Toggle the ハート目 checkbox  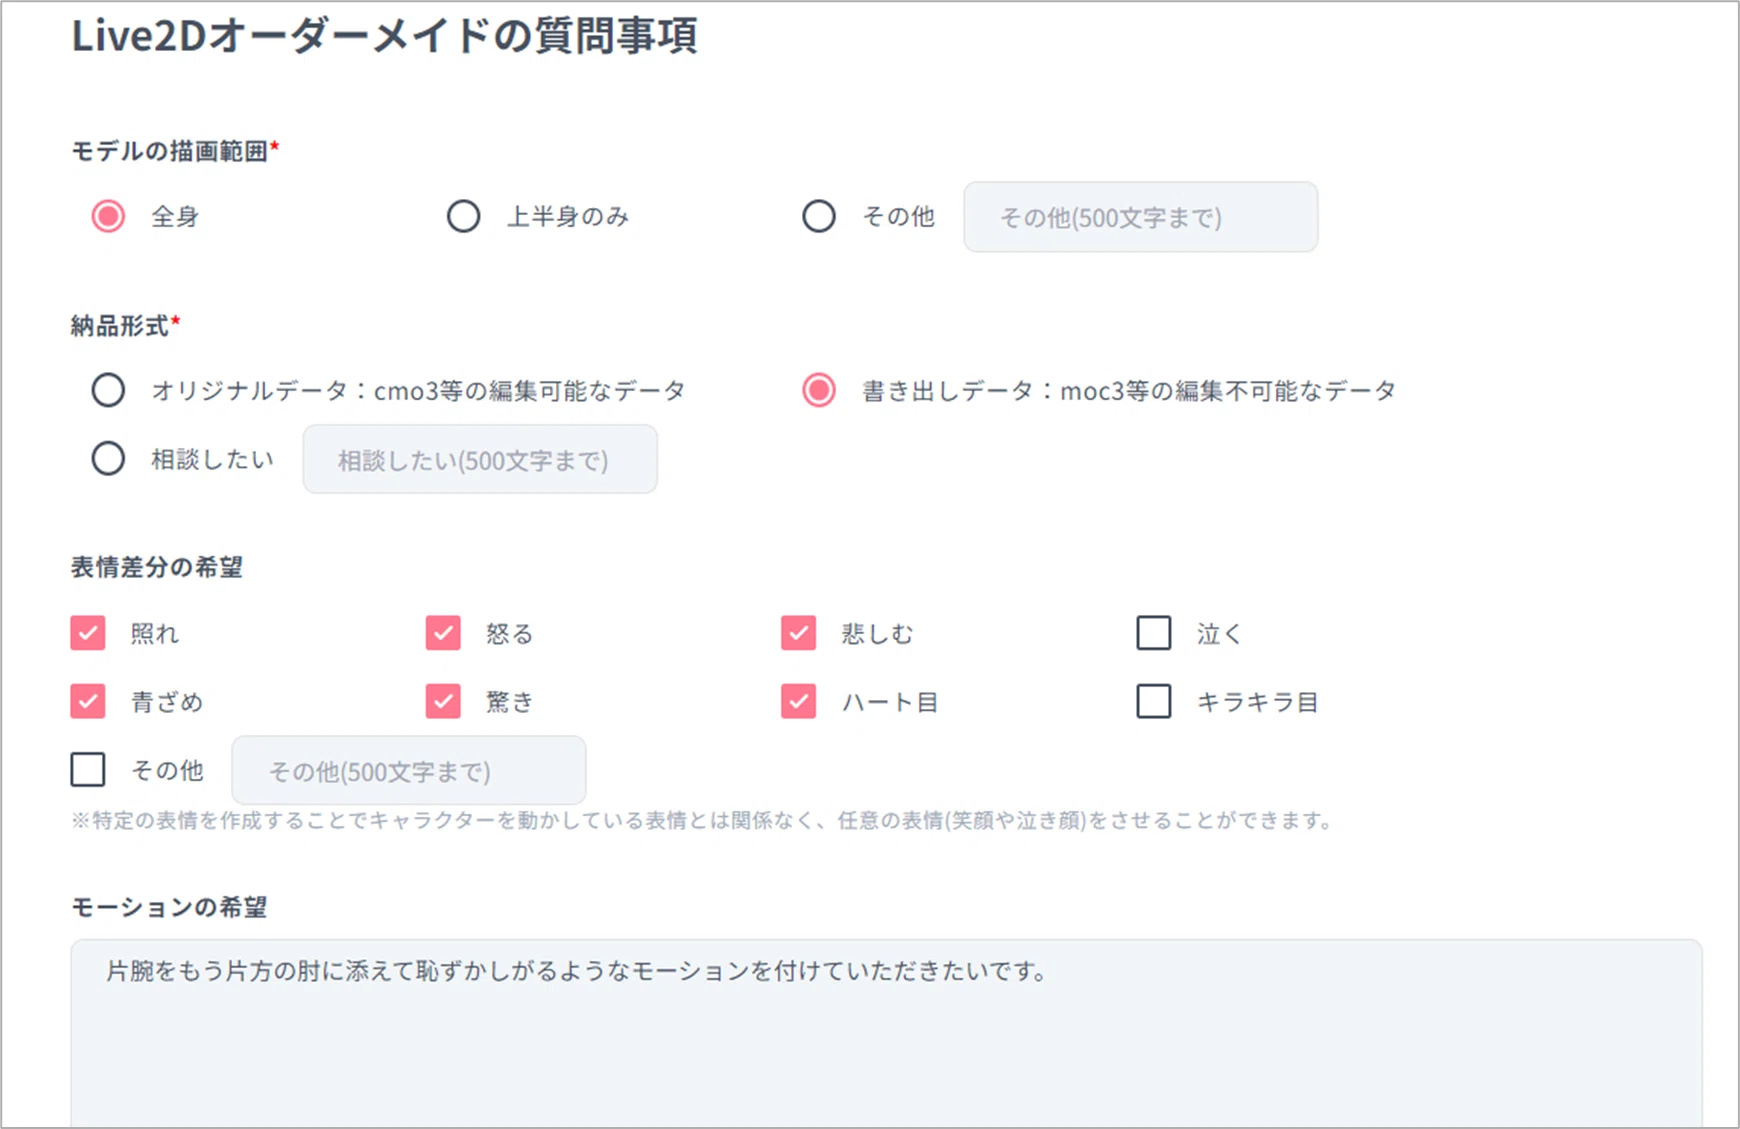(798, 701)
